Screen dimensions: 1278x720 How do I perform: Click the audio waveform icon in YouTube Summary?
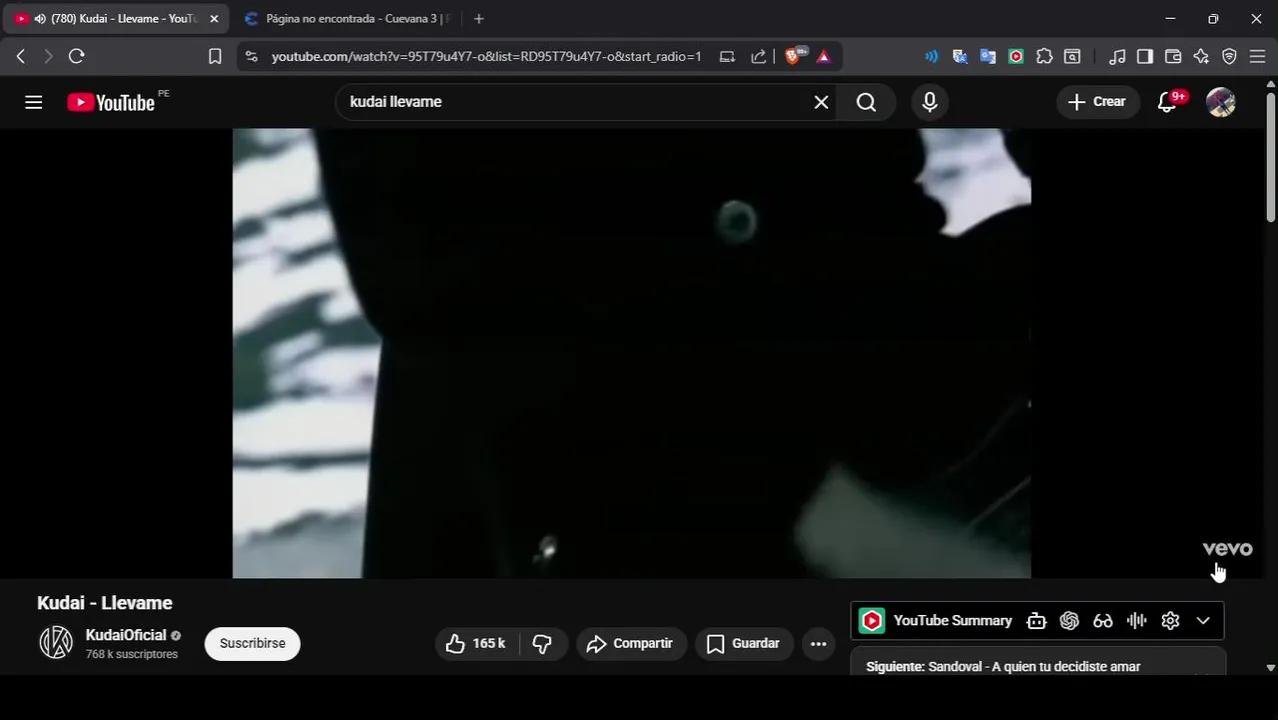1137,621
